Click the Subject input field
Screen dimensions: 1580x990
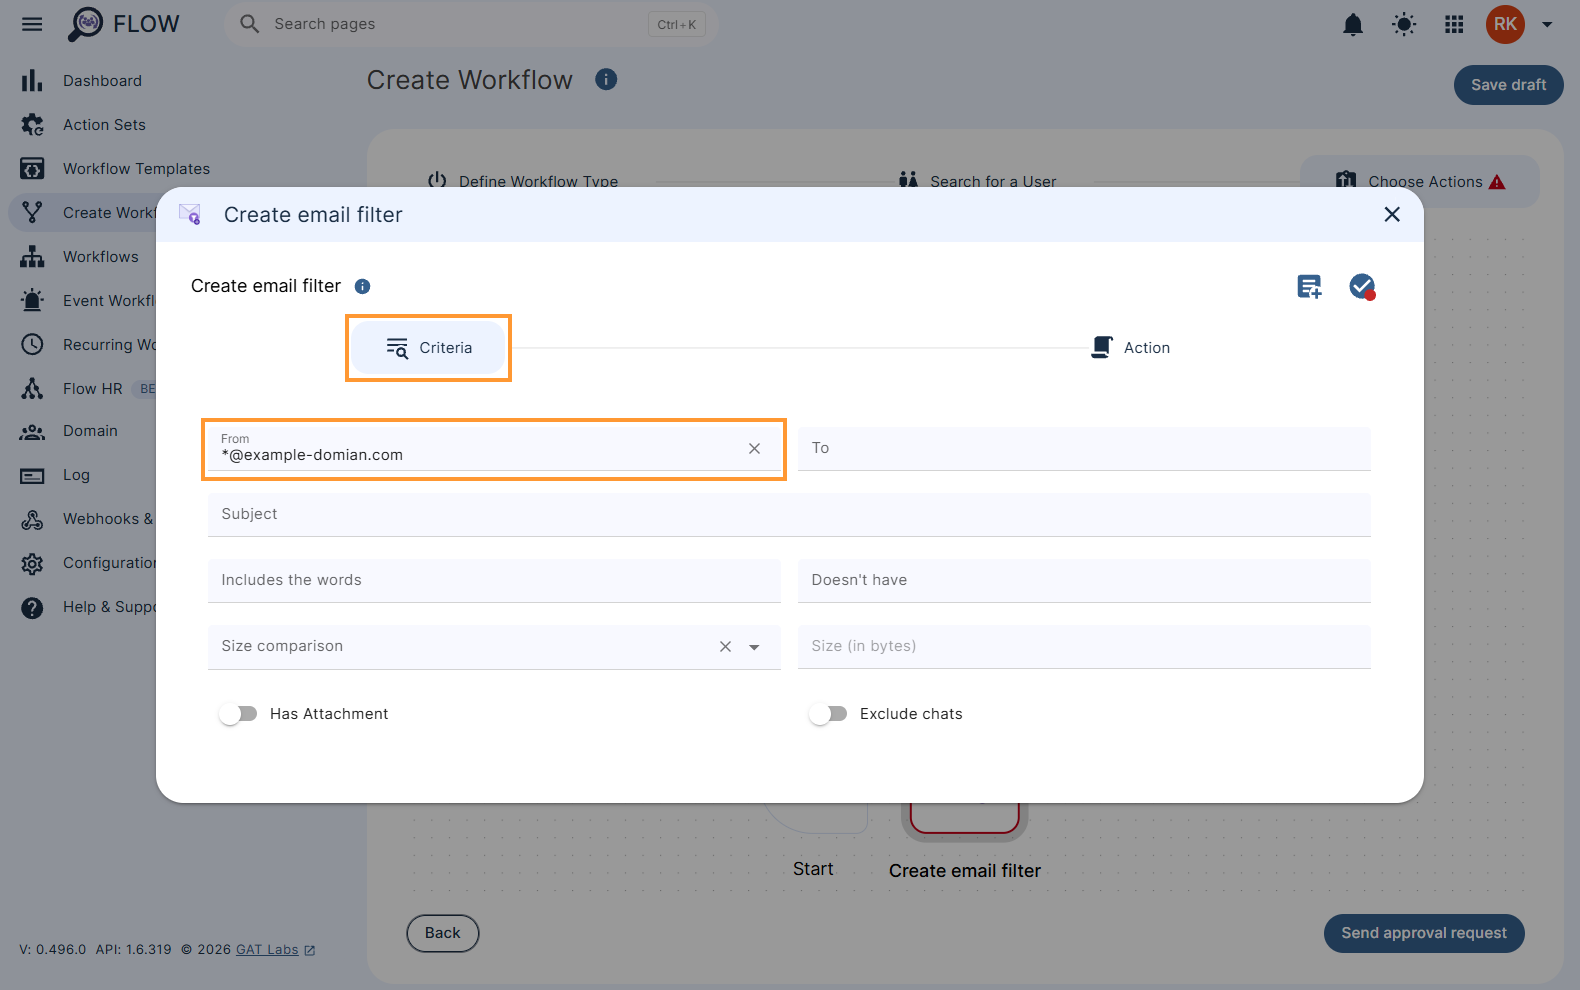[x=789, y=515]
